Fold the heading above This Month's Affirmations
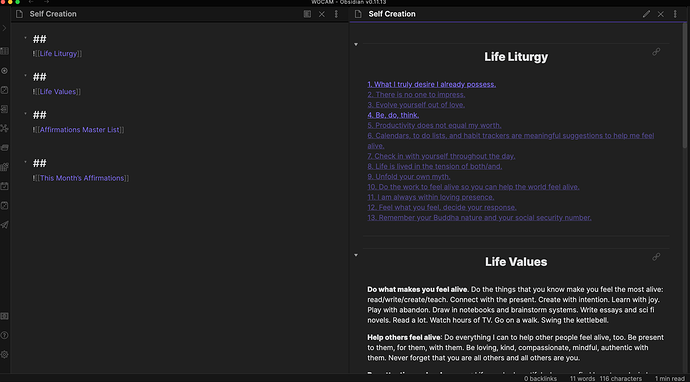Screen dimensions: 690x382 (x=25, y=162)
